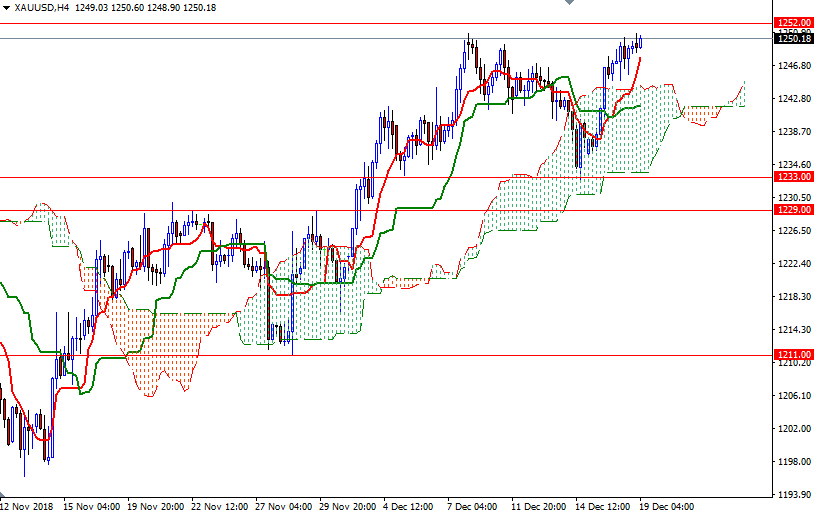Click the 7 Dec 04:00 time axis label
Viewport: 814px width, 514px height.
(472, 506)
